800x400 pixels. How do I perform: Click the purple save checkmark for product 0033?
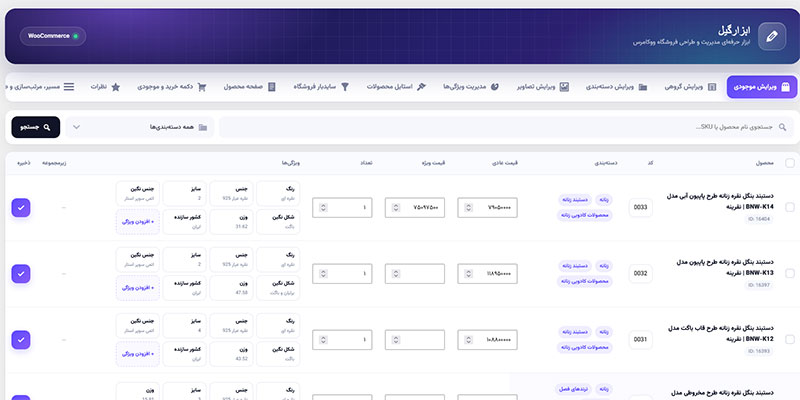click(21, 208)
